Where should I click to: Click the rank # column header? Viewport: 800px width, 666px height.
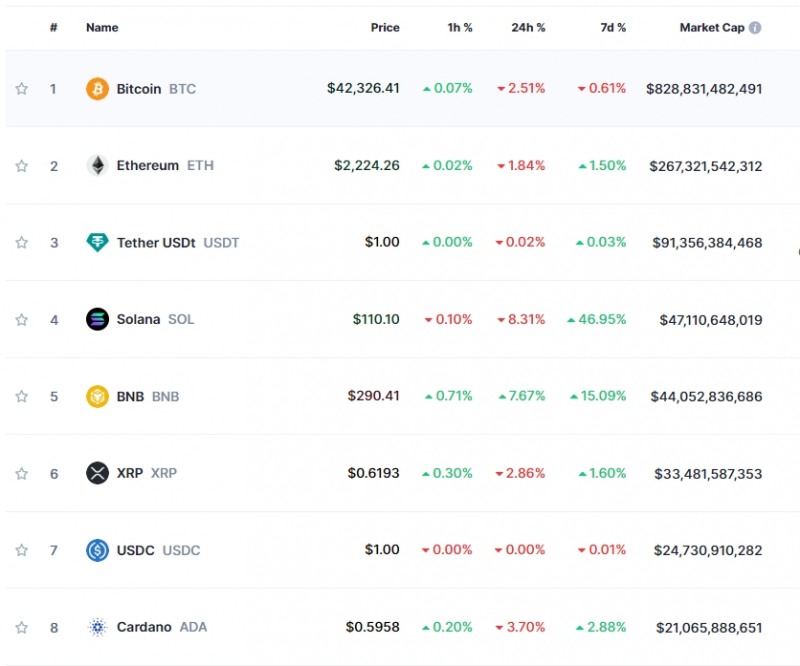[54, 28]
